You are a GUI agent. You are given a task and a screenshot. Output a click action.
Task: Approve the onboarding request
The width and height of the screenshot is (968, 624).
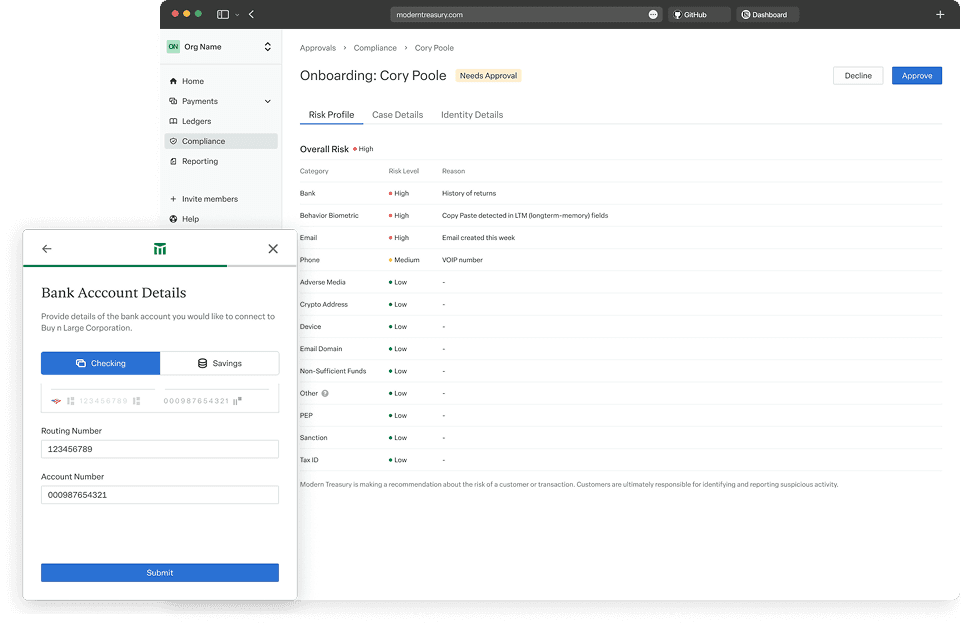(916, 75)
